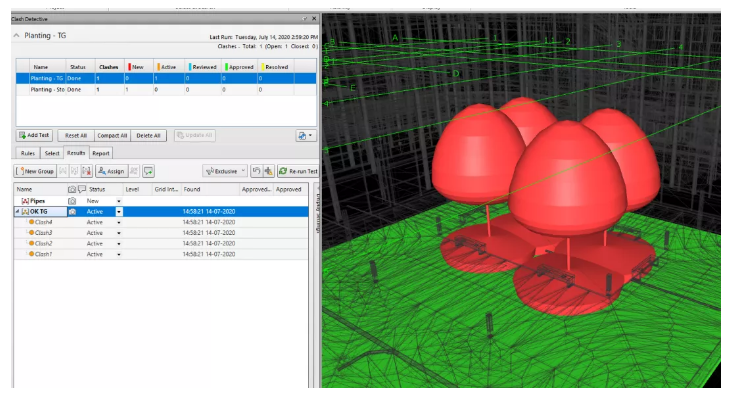Toggle auto-hide pin of Clash Detective
729x395 pixels.
(x=305, y=19)
